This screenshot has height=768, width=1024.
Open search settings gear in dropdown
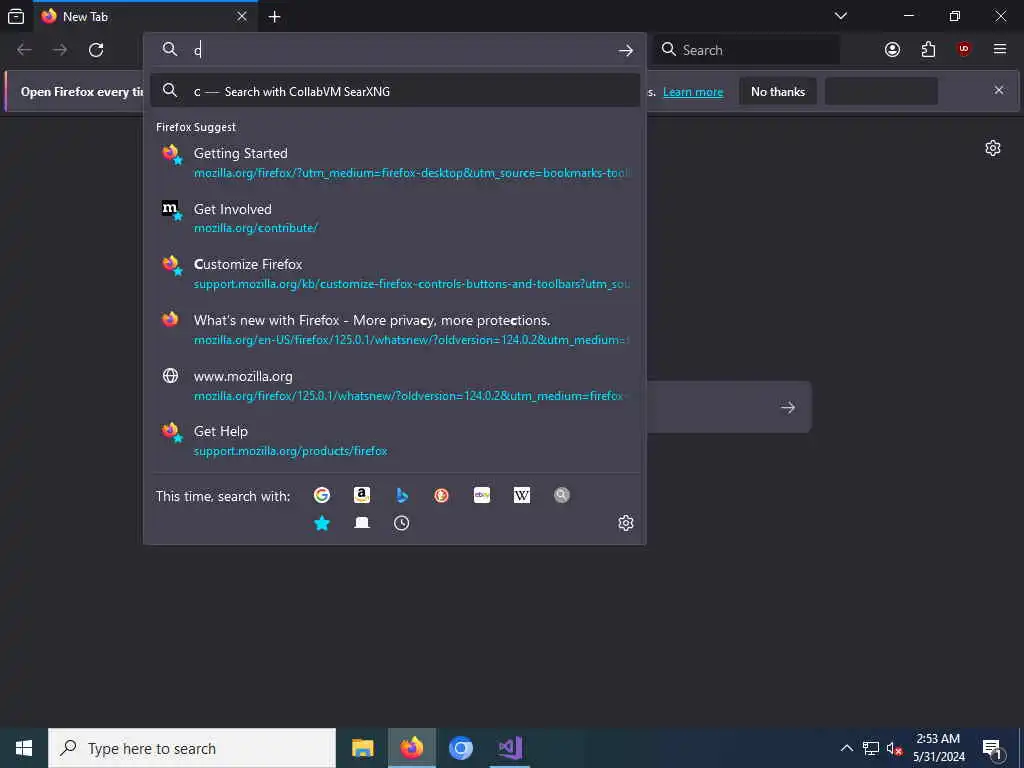coord(626,523)
